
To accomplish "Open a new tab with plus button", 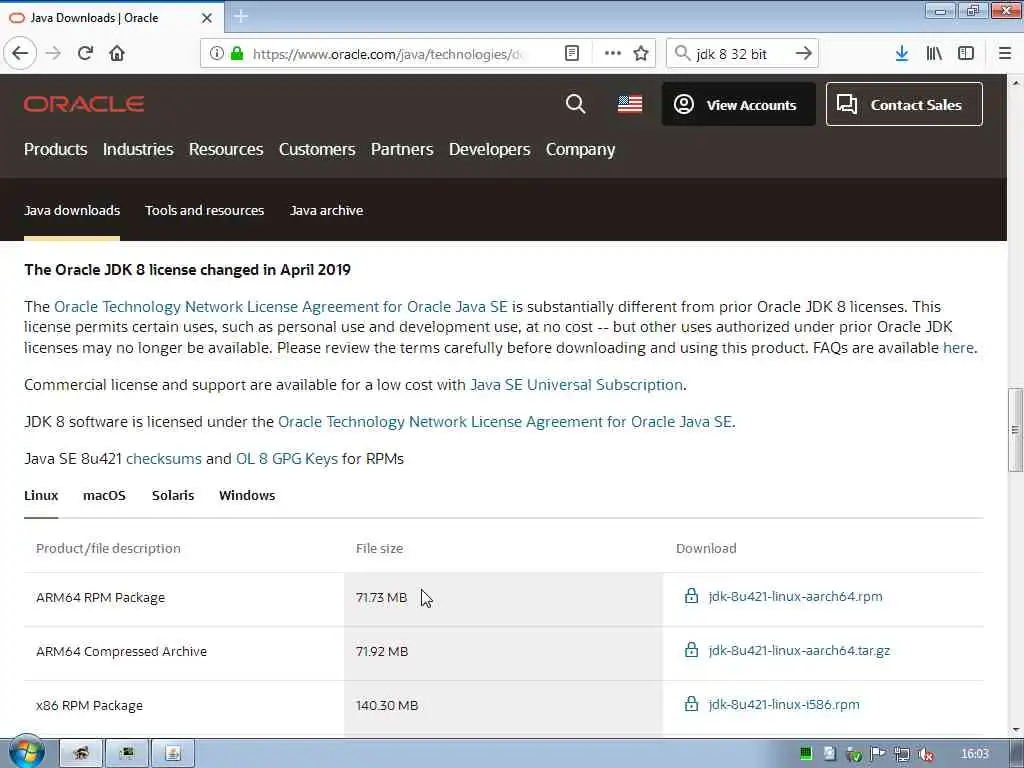I will click(x=241, y=16).
